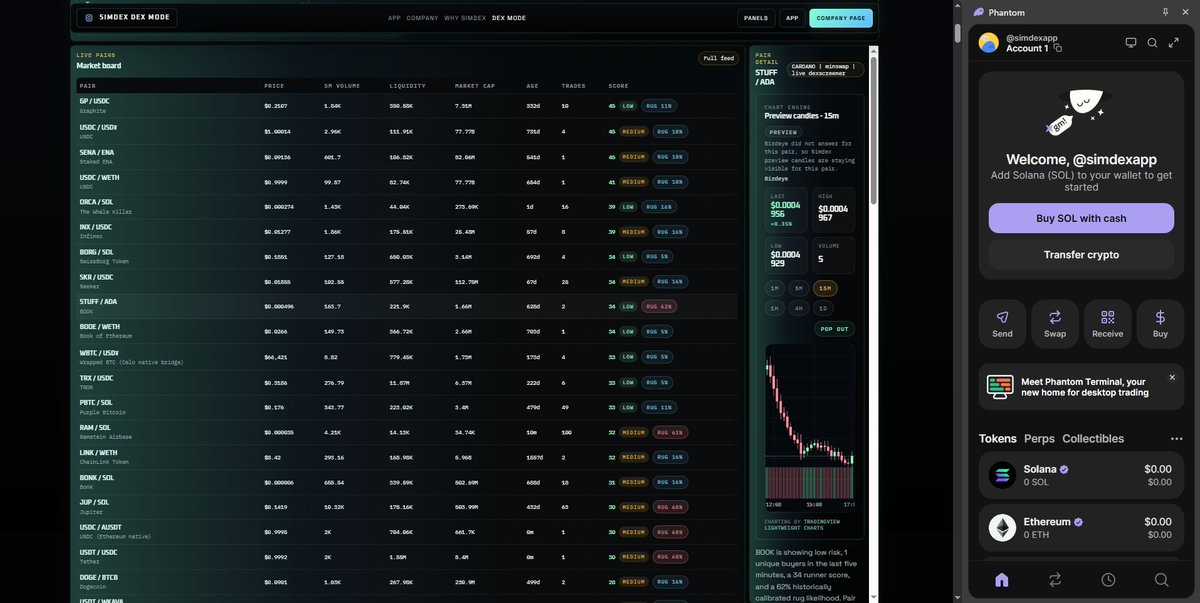Go to Phantom home in bottom navigation

pos(1002,580)
